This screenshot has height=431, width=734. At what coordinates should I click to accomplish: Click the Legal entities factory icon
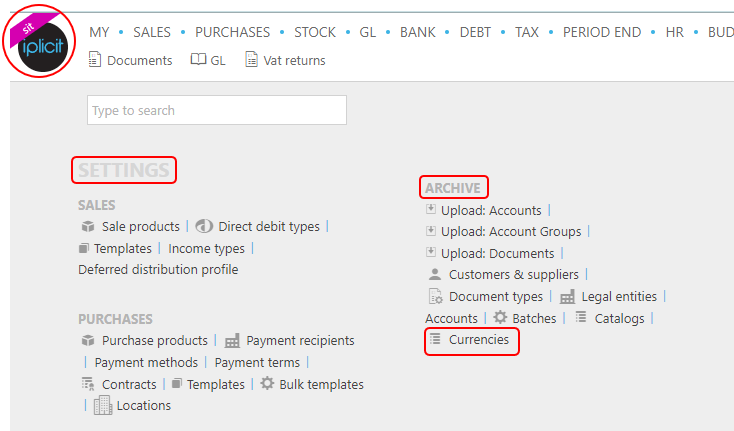[567, 297]
